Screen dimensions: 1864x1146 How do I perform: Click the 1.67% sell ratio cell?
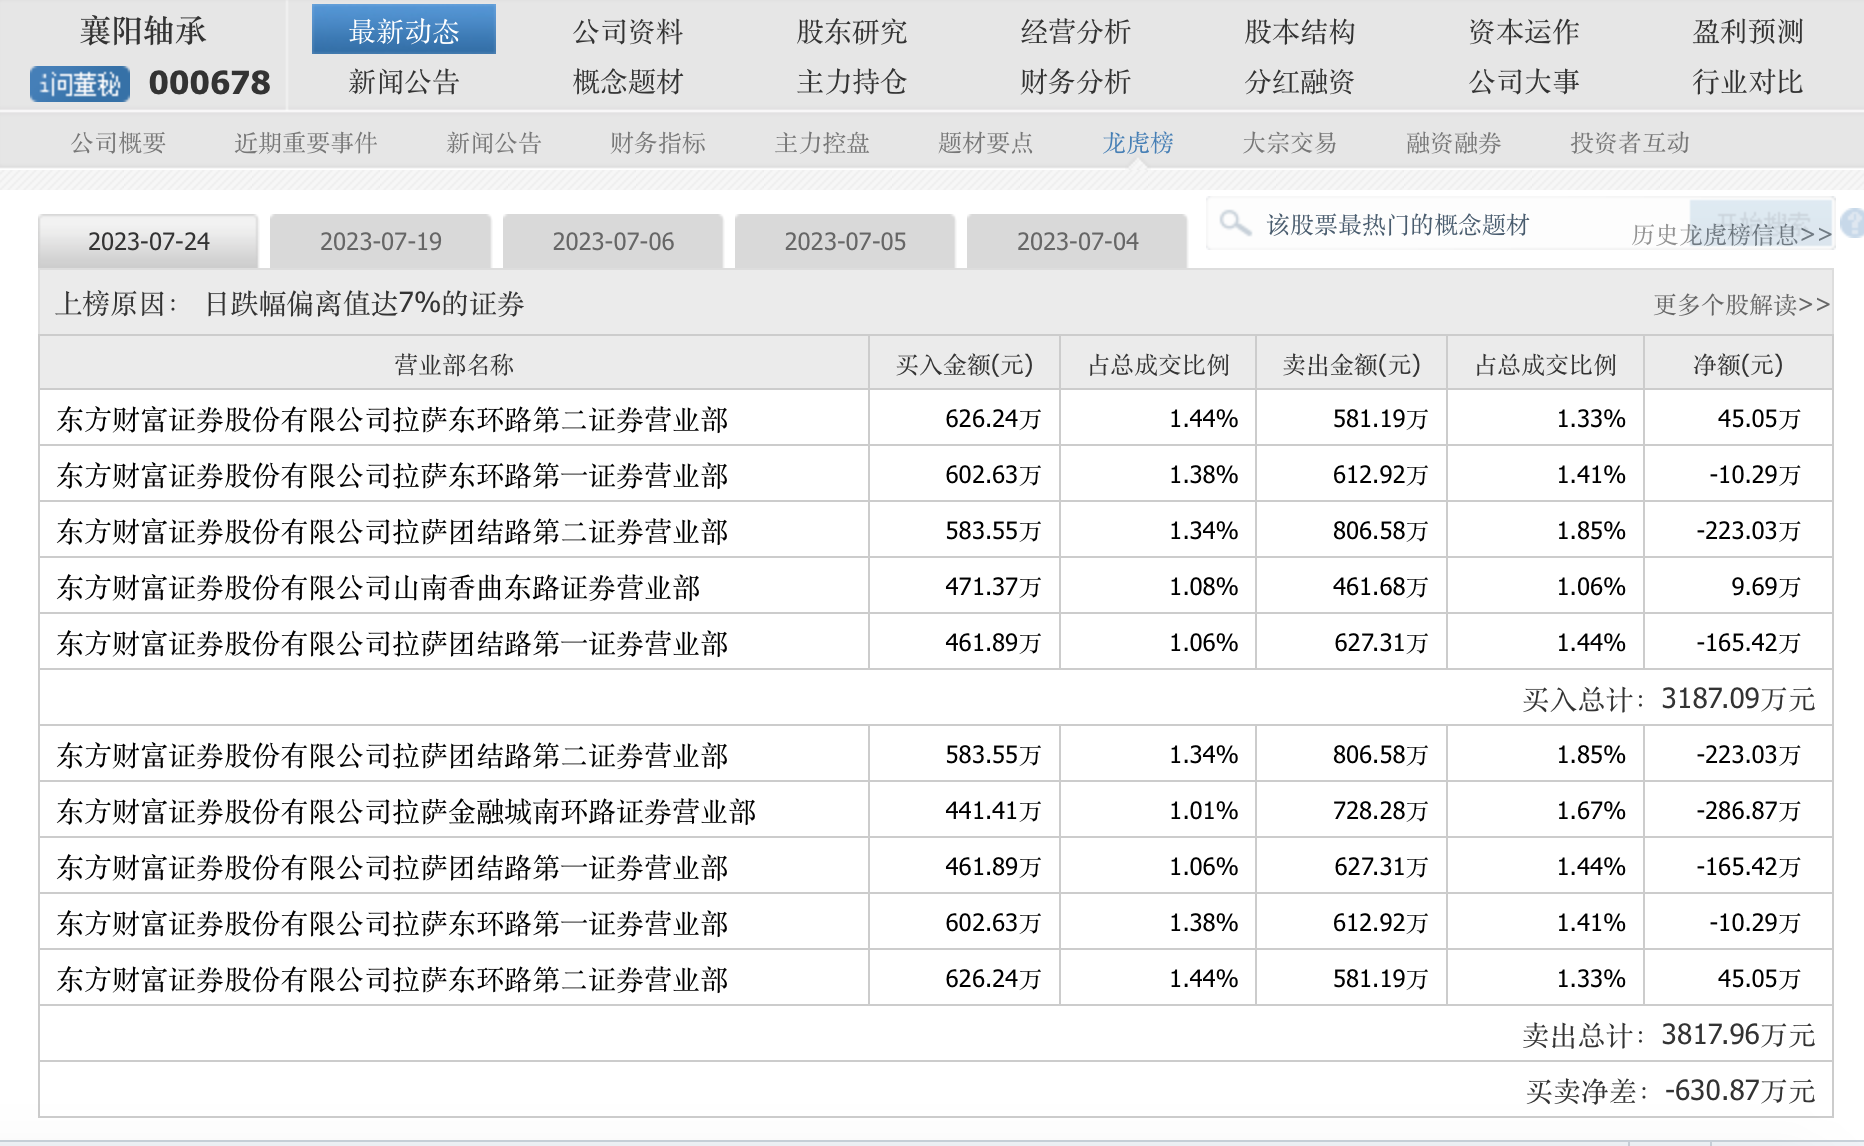[x=1591, y=811]
